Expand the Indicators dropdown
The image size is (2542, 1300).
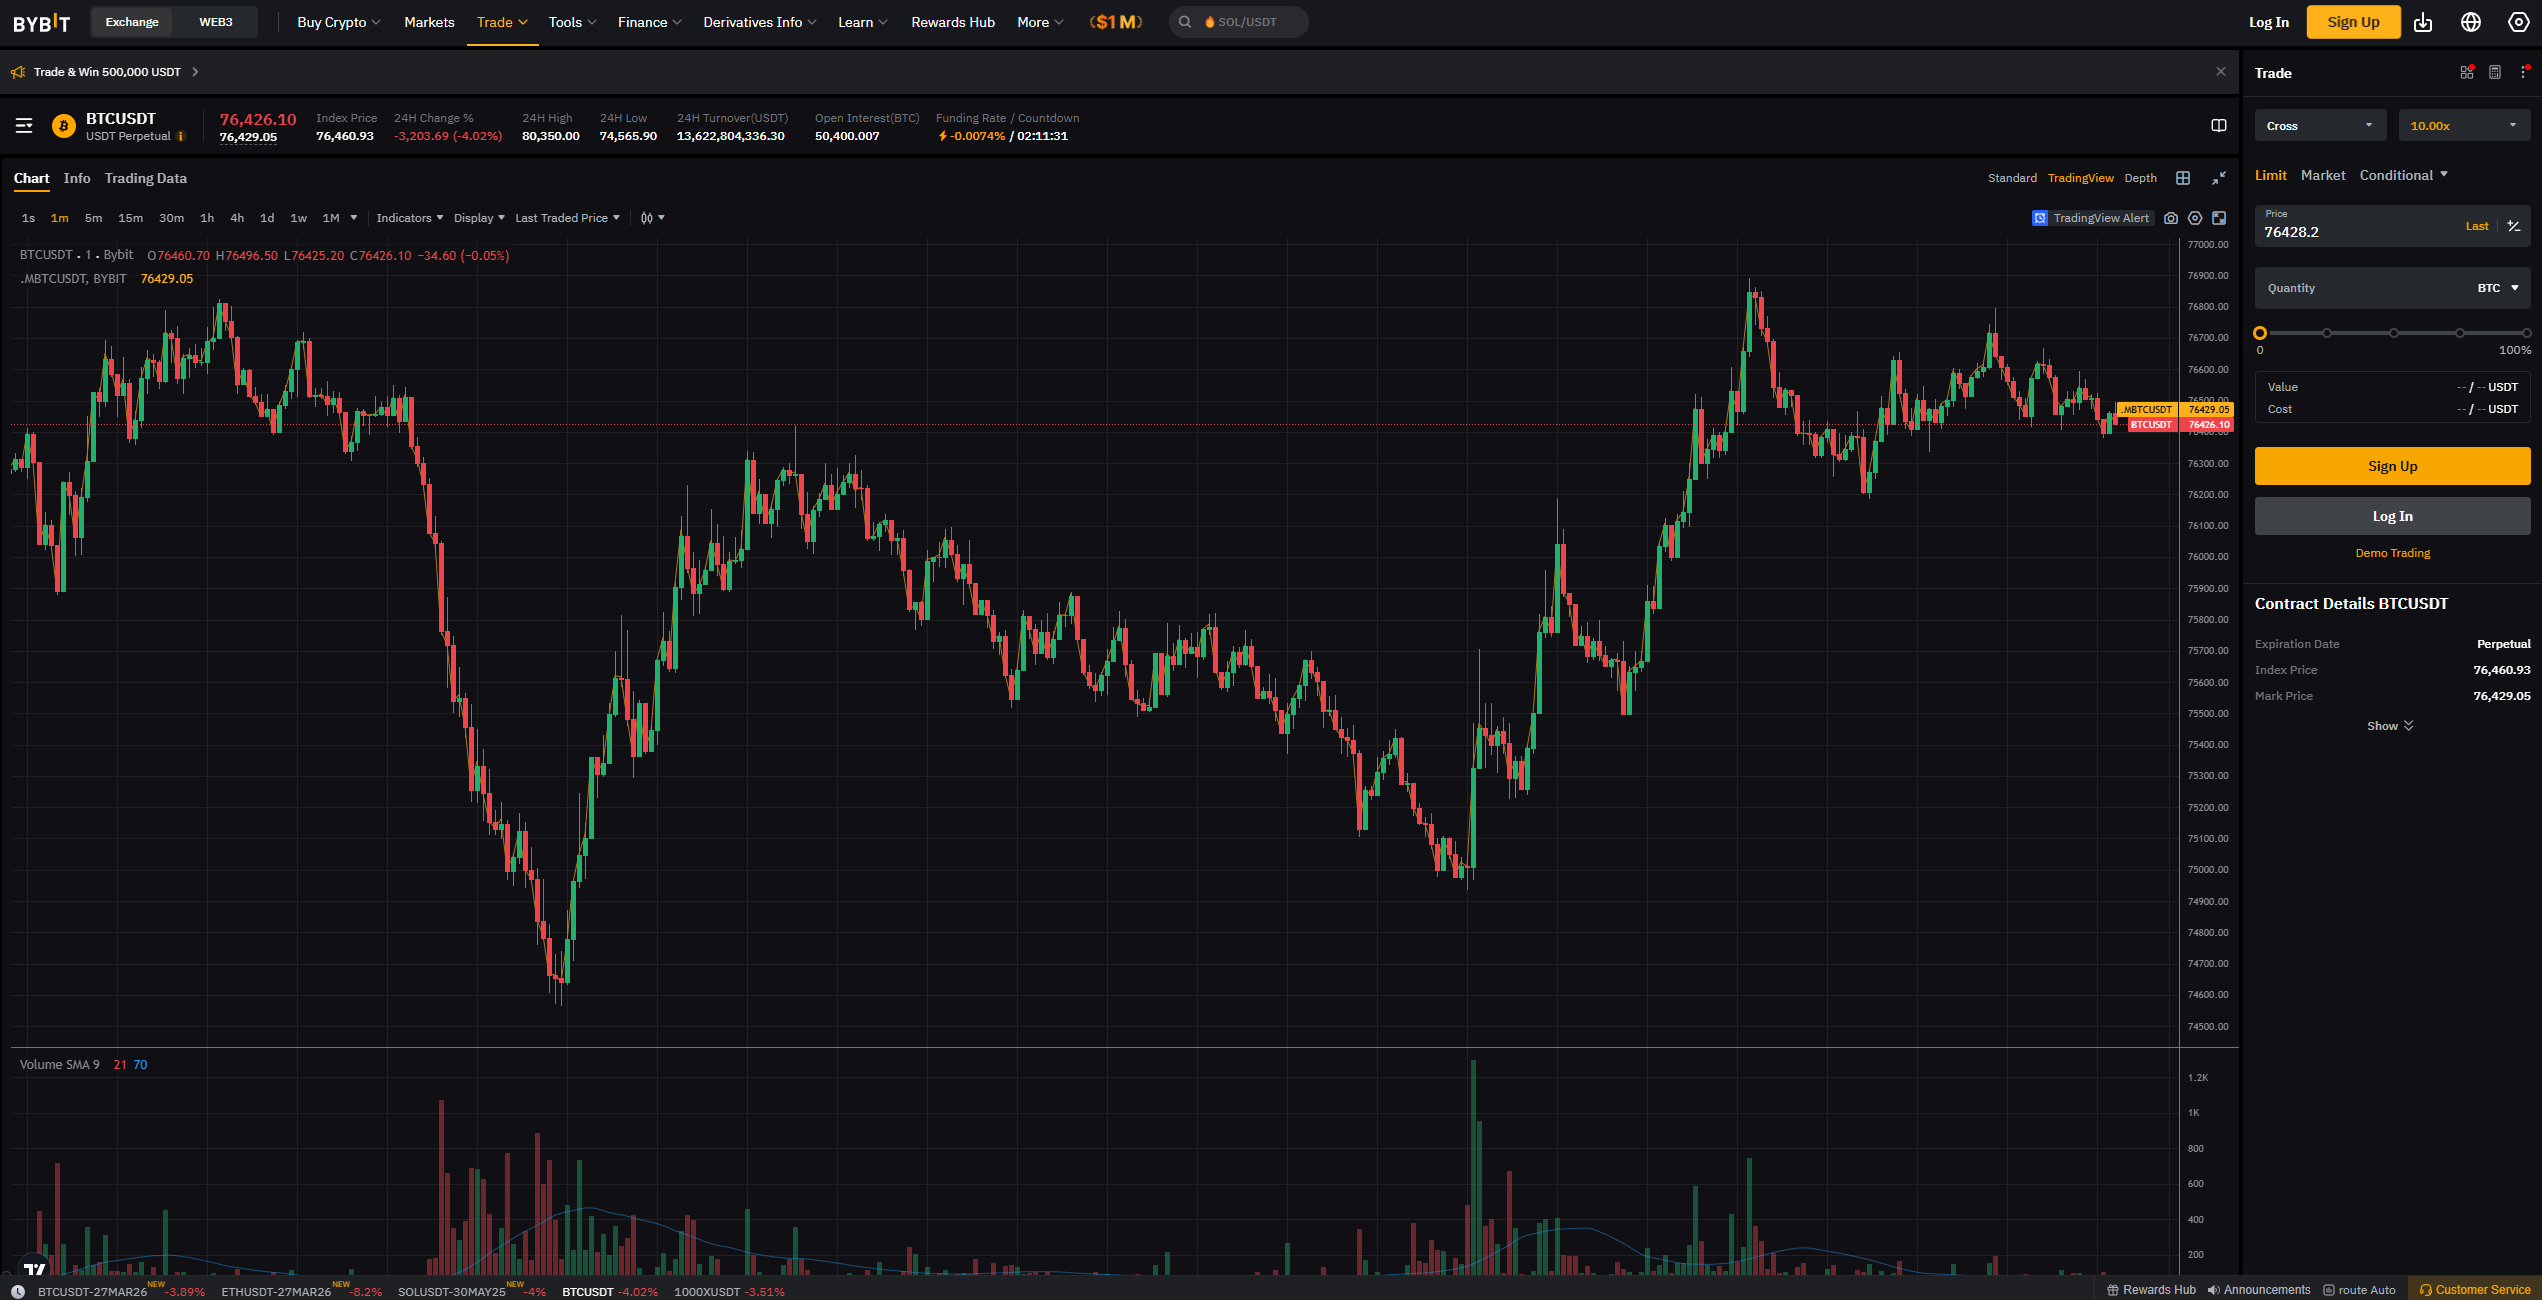(x=409, y=218)
